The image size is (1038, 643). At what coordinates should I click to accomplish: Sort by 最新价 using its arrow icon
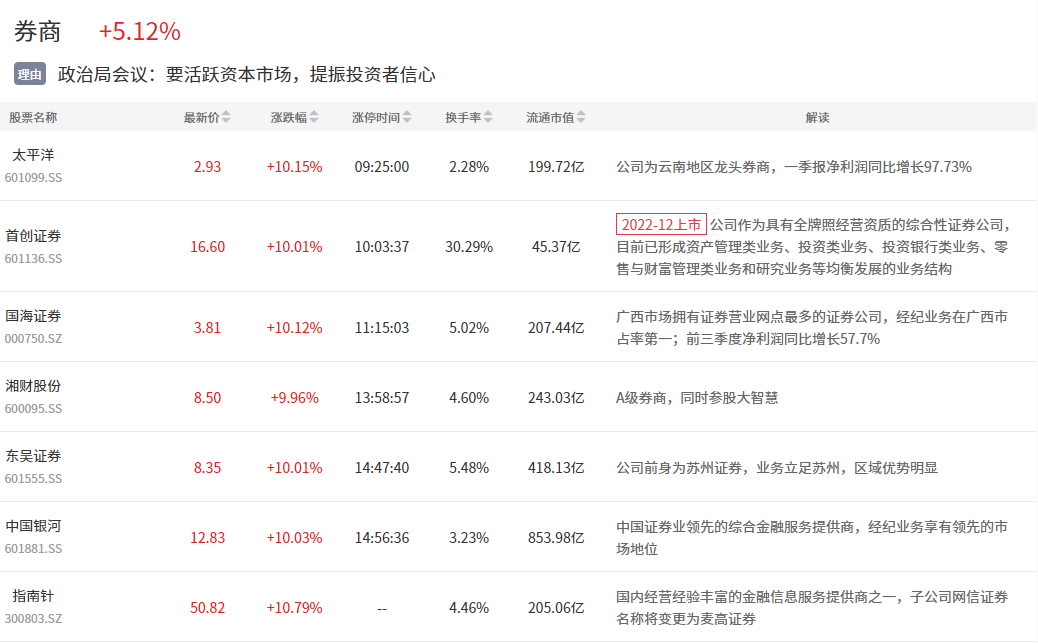point(226,117)
